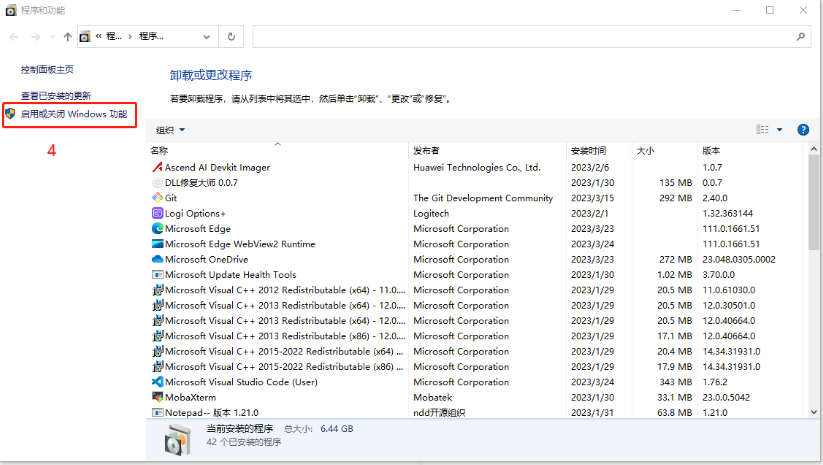Click the Edge WebView2 Runtime icon
This screenshot has height=465, width=823.
pos(157,244)
